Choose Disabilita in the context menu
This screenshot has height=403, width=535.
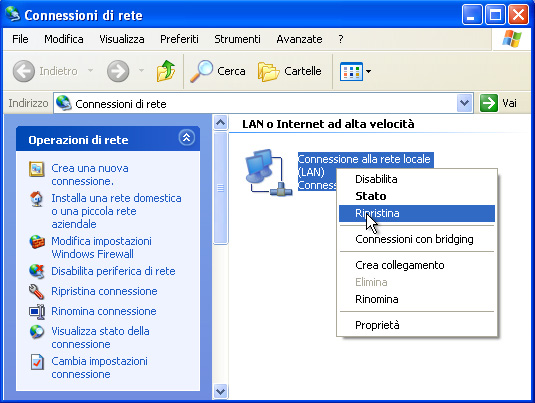coord(417,179)
